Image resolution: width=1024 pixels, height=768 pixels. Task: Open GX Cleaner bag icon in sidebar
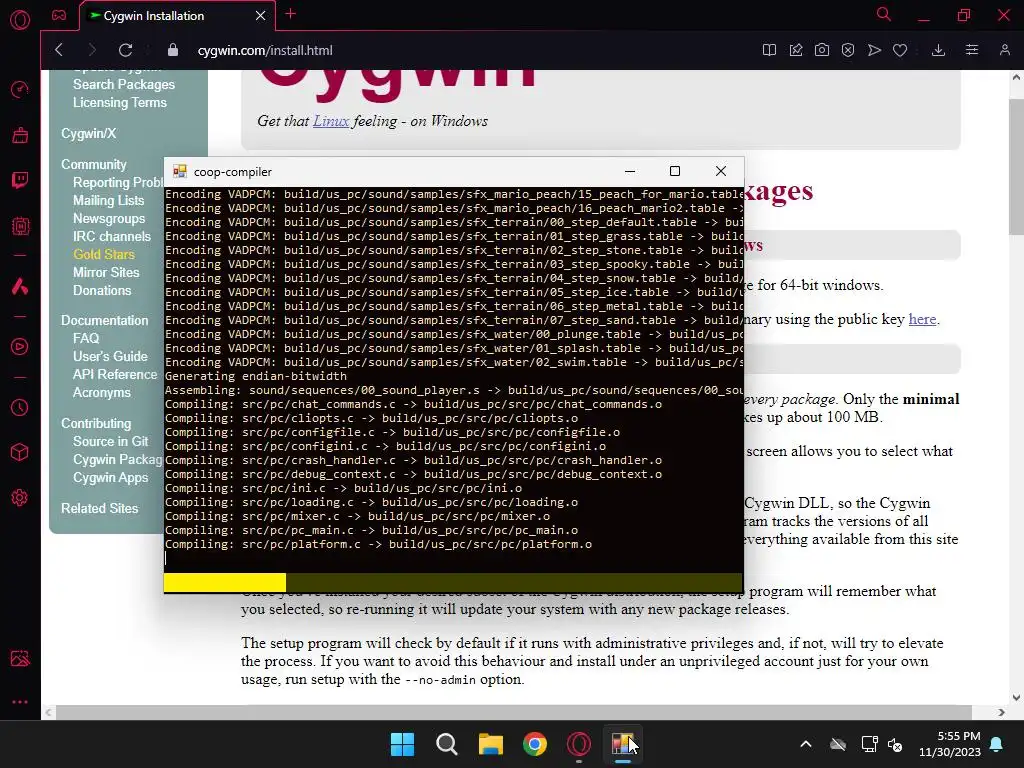tap(20, 135)
